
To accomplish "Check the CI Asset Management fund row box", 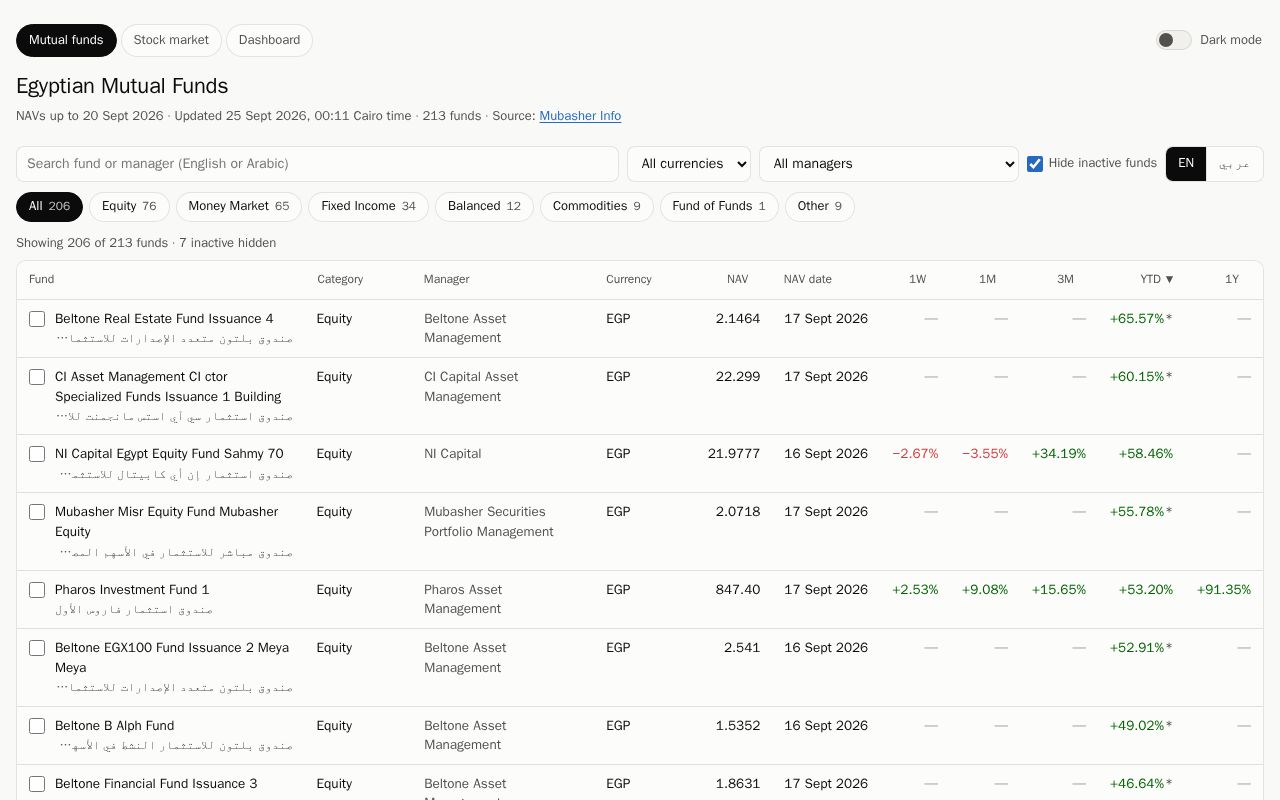I will pyautogui.click(x=37, y=377).
